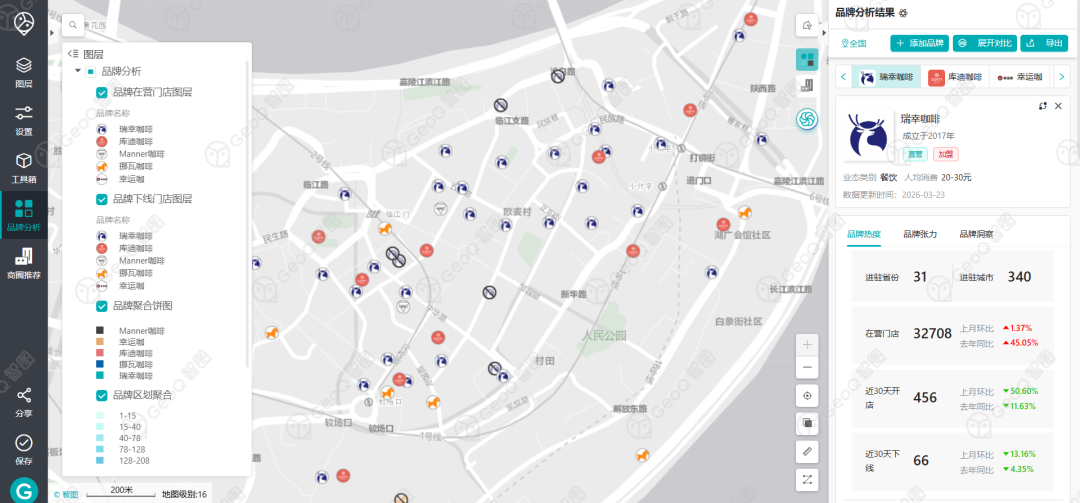
Task: Toggle 品牌在营门店图层 checkbox
Action: tap(101, 92)
